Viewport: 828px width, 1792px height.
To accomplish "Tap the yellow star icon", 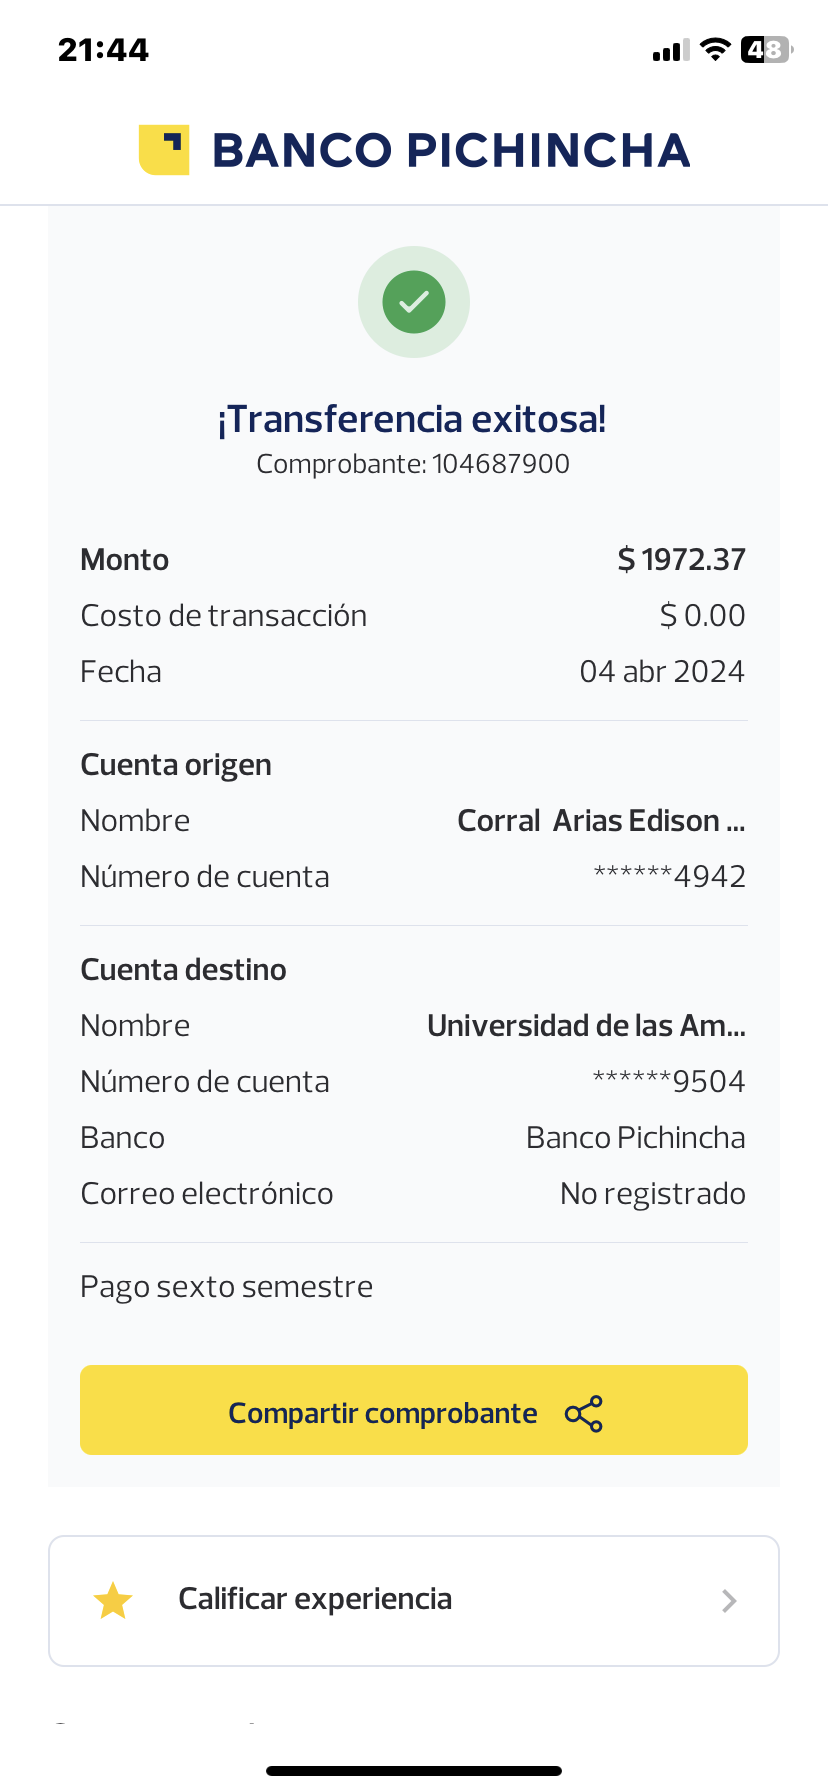I will (113, 1600).
